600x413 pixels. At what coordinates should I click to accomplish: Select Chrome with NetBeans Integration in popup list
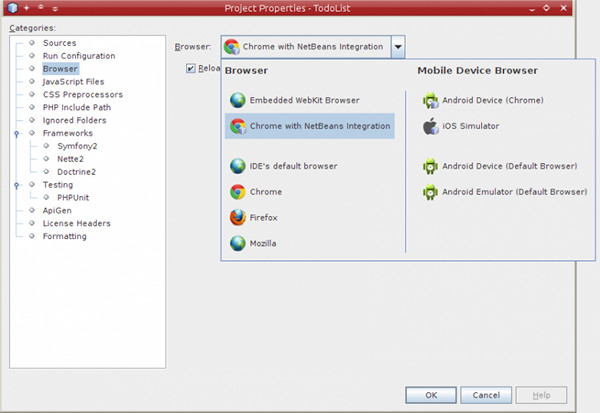tap(310, 126)
